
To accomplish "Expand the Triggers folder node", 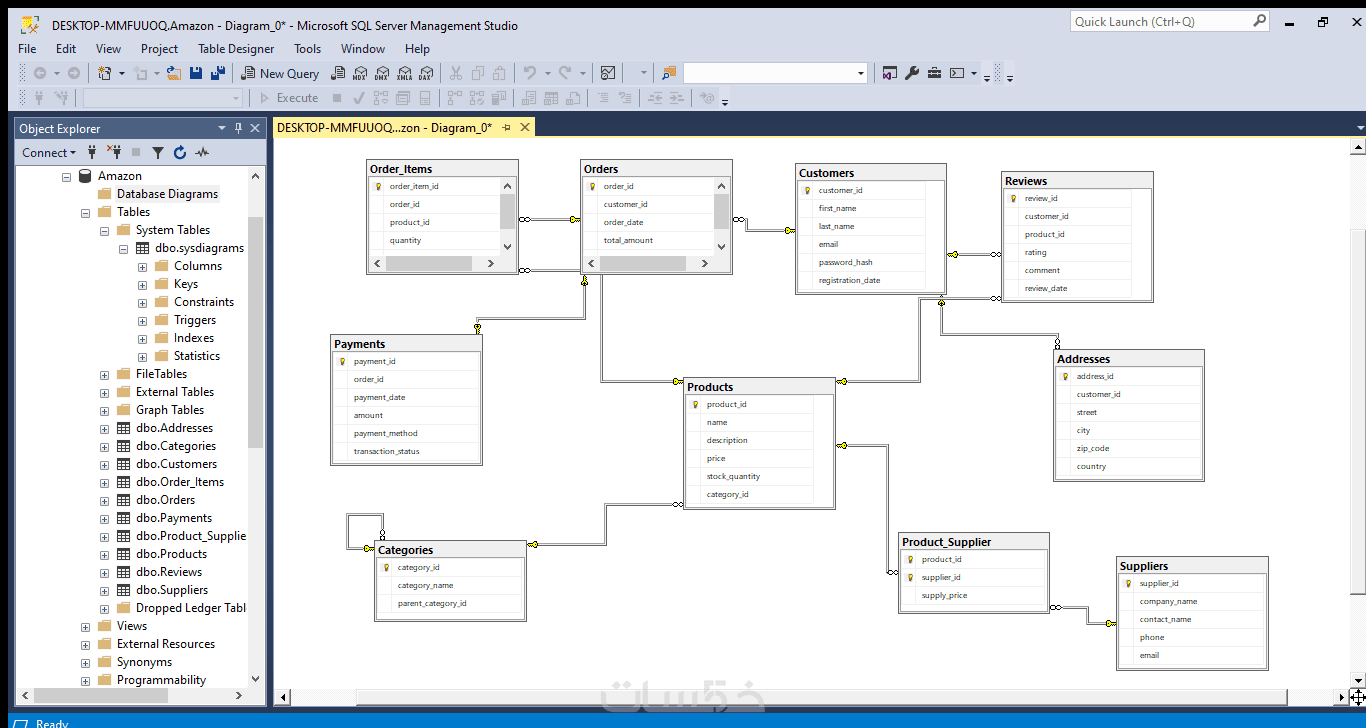I will click(x=143, y=321).
